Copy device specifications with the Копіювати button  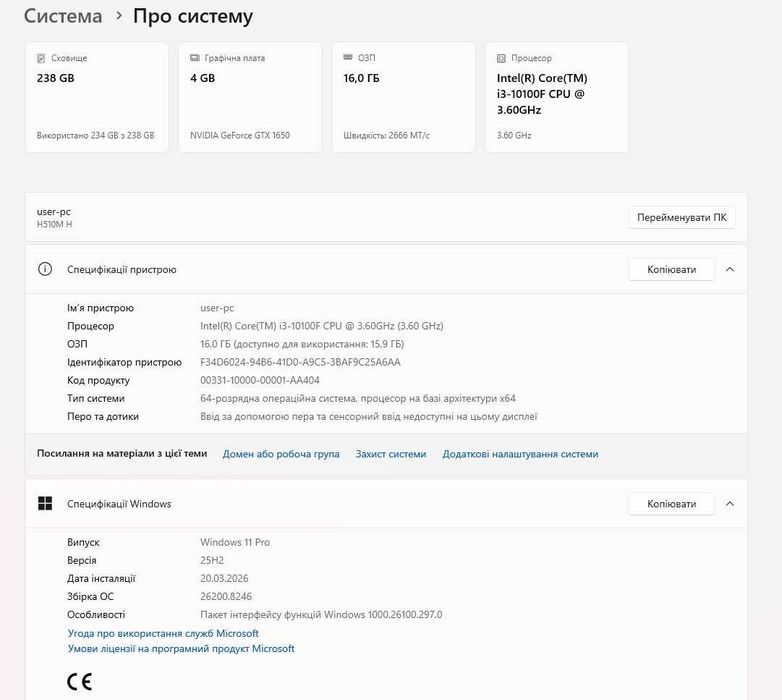point(671,269)
